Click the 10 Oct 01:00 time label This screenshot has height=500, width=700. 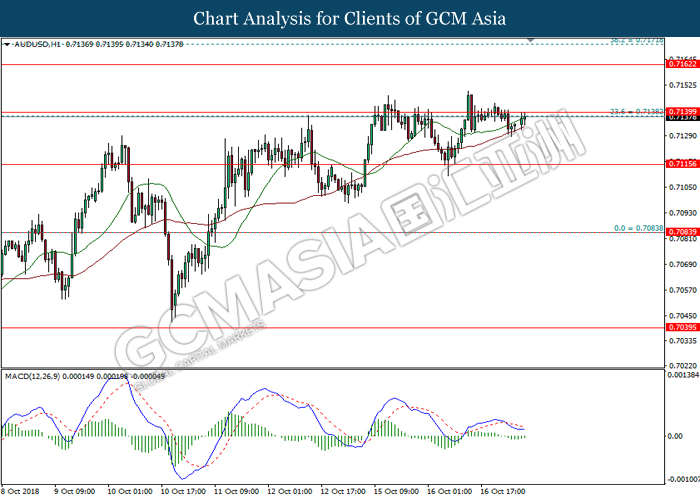tap(129, 492)
